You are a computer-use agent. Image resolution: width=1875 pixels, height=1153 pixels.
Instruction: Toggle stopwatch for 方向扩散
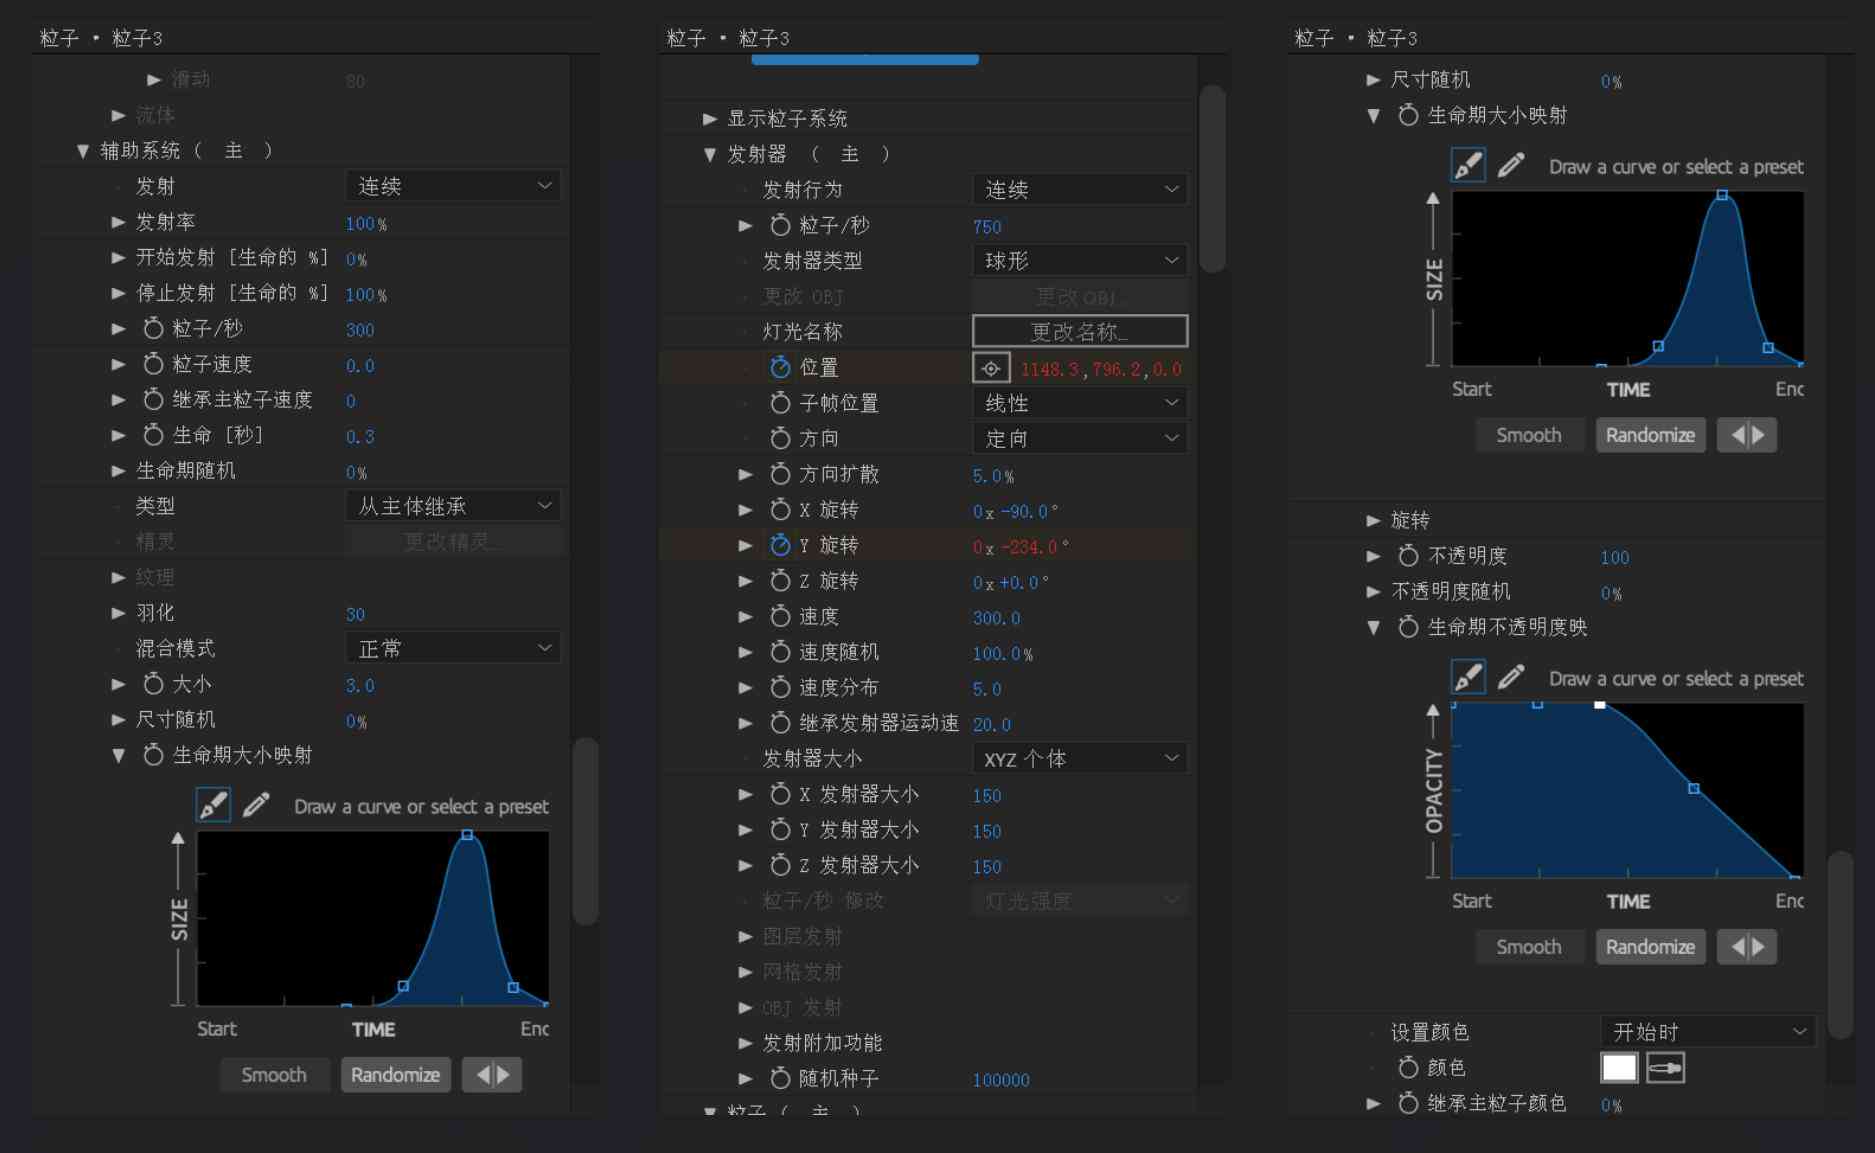pyautogui.click(x=780, y=474)
